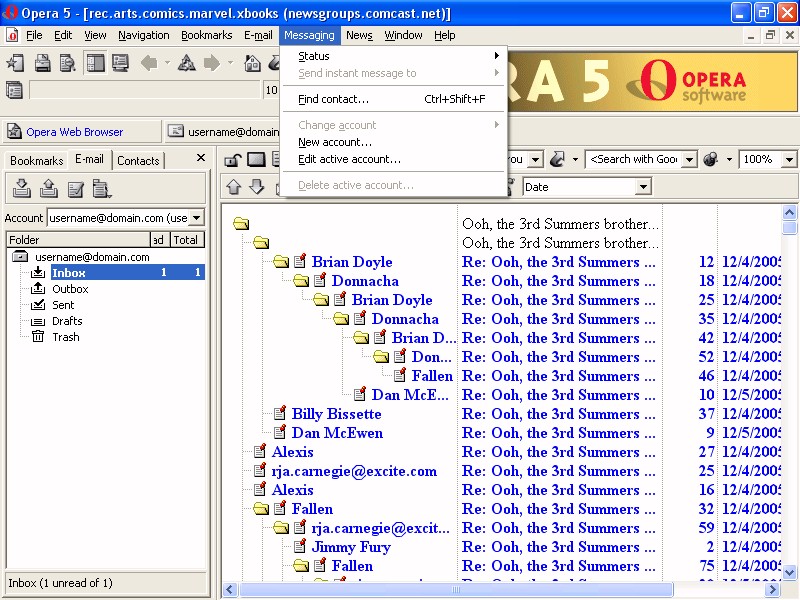The height and width of the screenshot is (600, 800).
Task: Open the Bookmarks menu
Action: (x=207, y=35)
